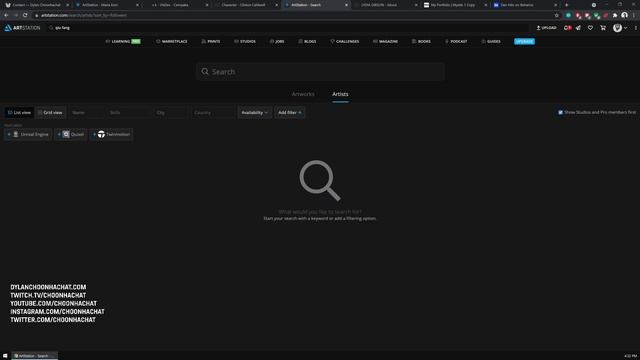Open the Prints menu item
Screen dimensions: 640x360
[x=211, y=42]
